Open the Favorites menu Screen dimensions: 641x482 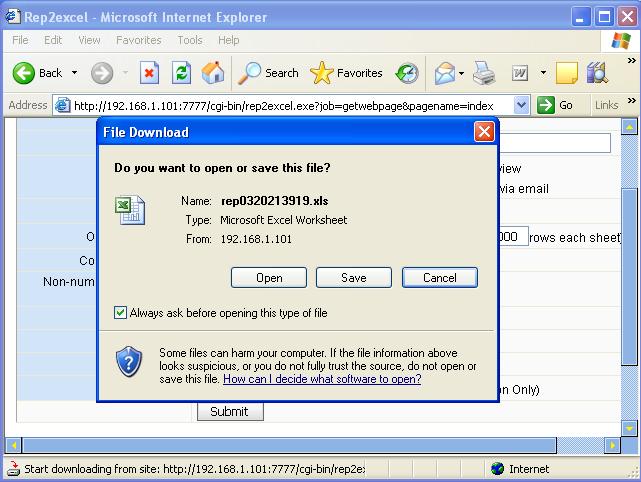click(139, 40)
